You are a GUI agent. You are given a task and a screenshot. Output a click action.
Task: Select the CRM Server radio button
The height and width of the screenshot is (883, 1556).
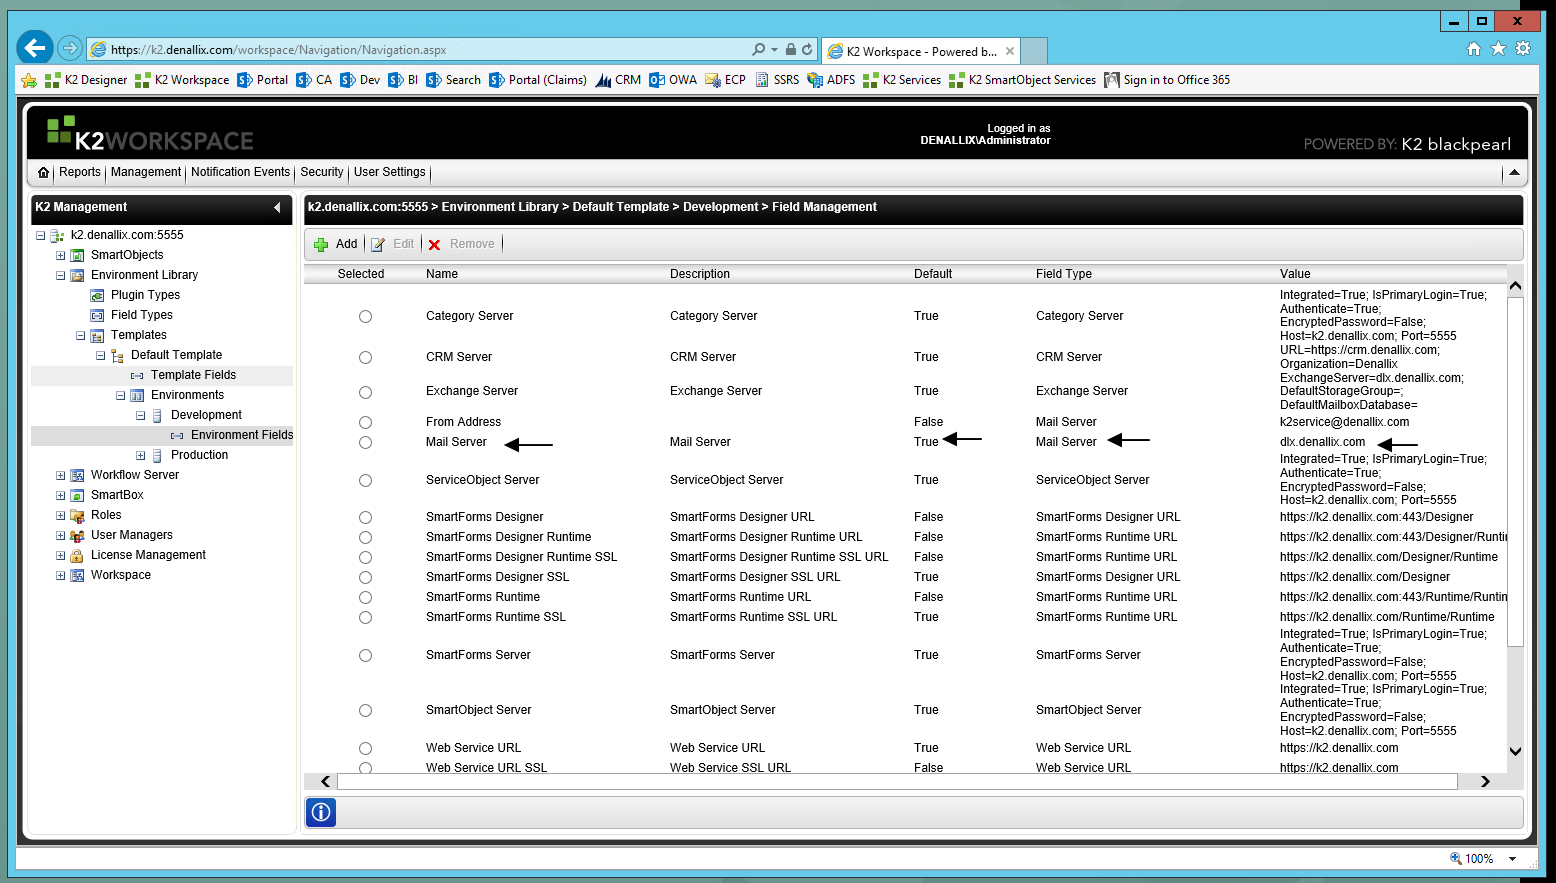[365, 357]
